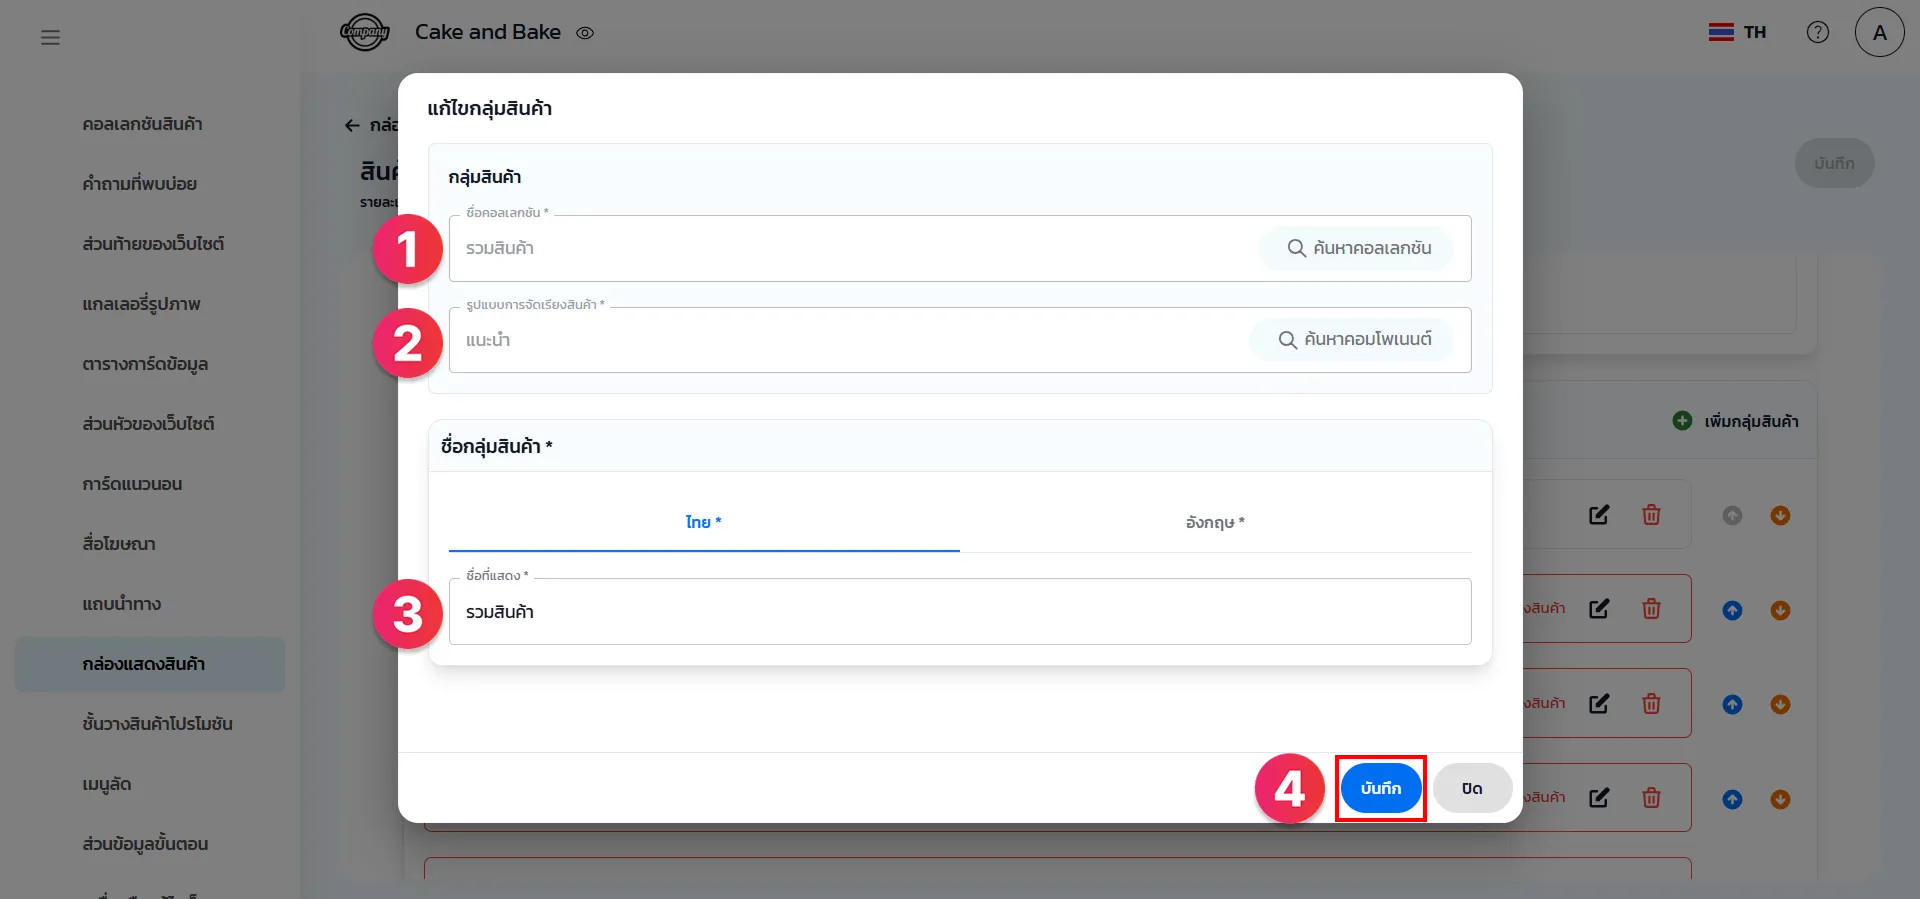Screen dimensions: 1920x899
Task: Open the user avatar A menu
Action: pos(1879,32)
